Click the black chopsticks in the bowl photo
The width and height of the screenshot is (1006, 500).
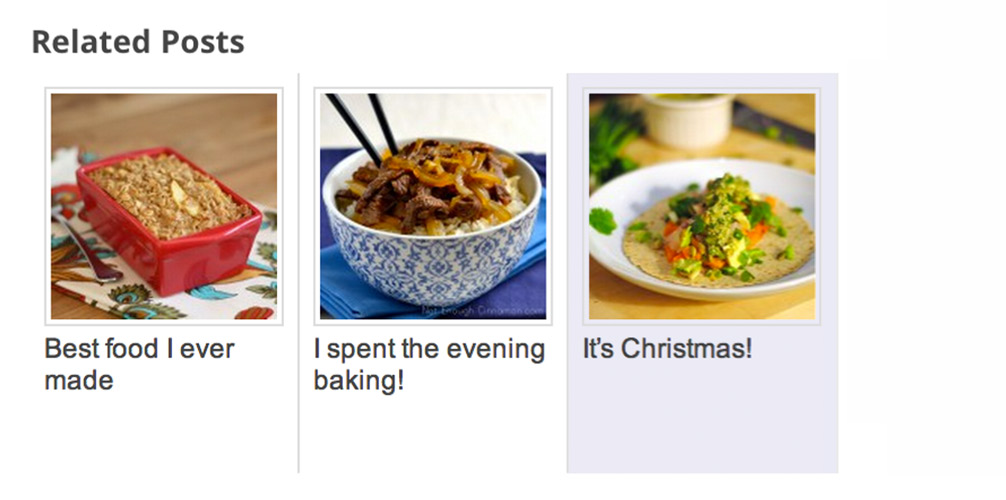pyautogui.click(x=362, y=125)
